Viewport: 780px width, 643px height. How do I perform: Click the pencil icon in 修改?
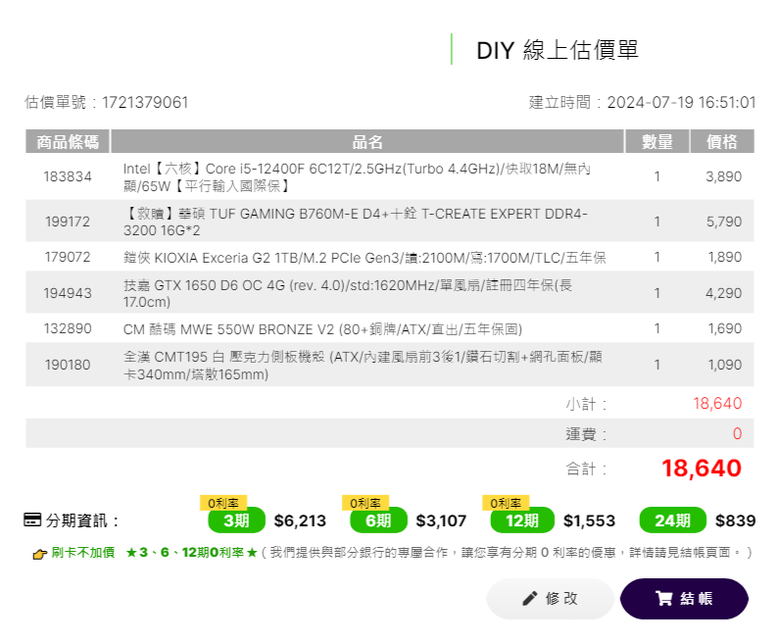[x=530, y=598]
